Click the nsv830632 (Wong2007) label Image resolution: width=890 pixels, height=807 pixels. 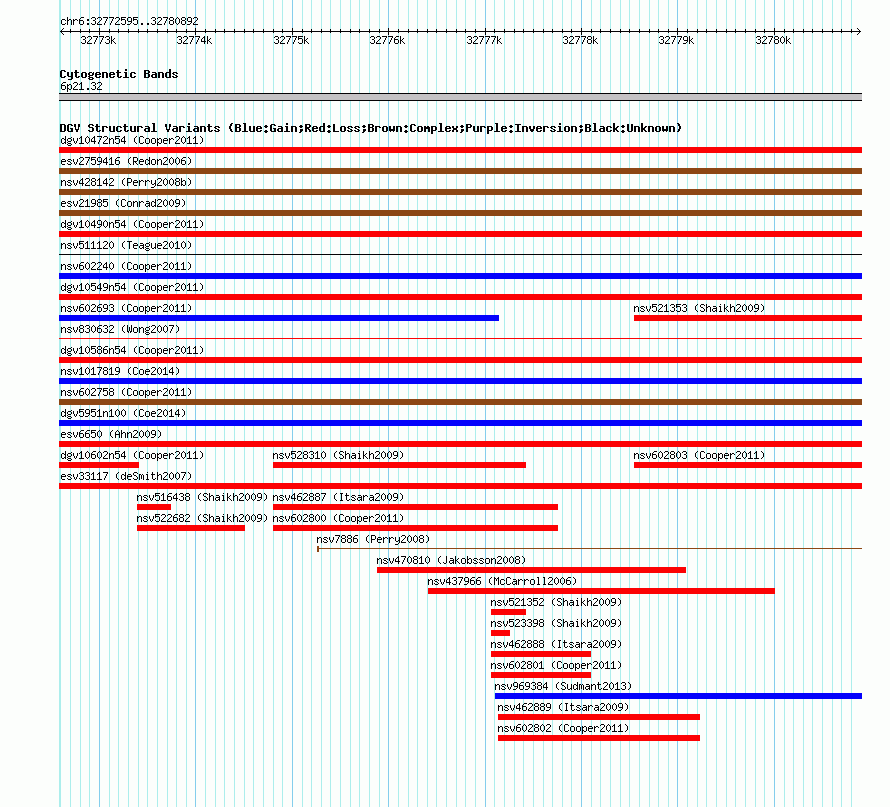(x=120, y=329)
